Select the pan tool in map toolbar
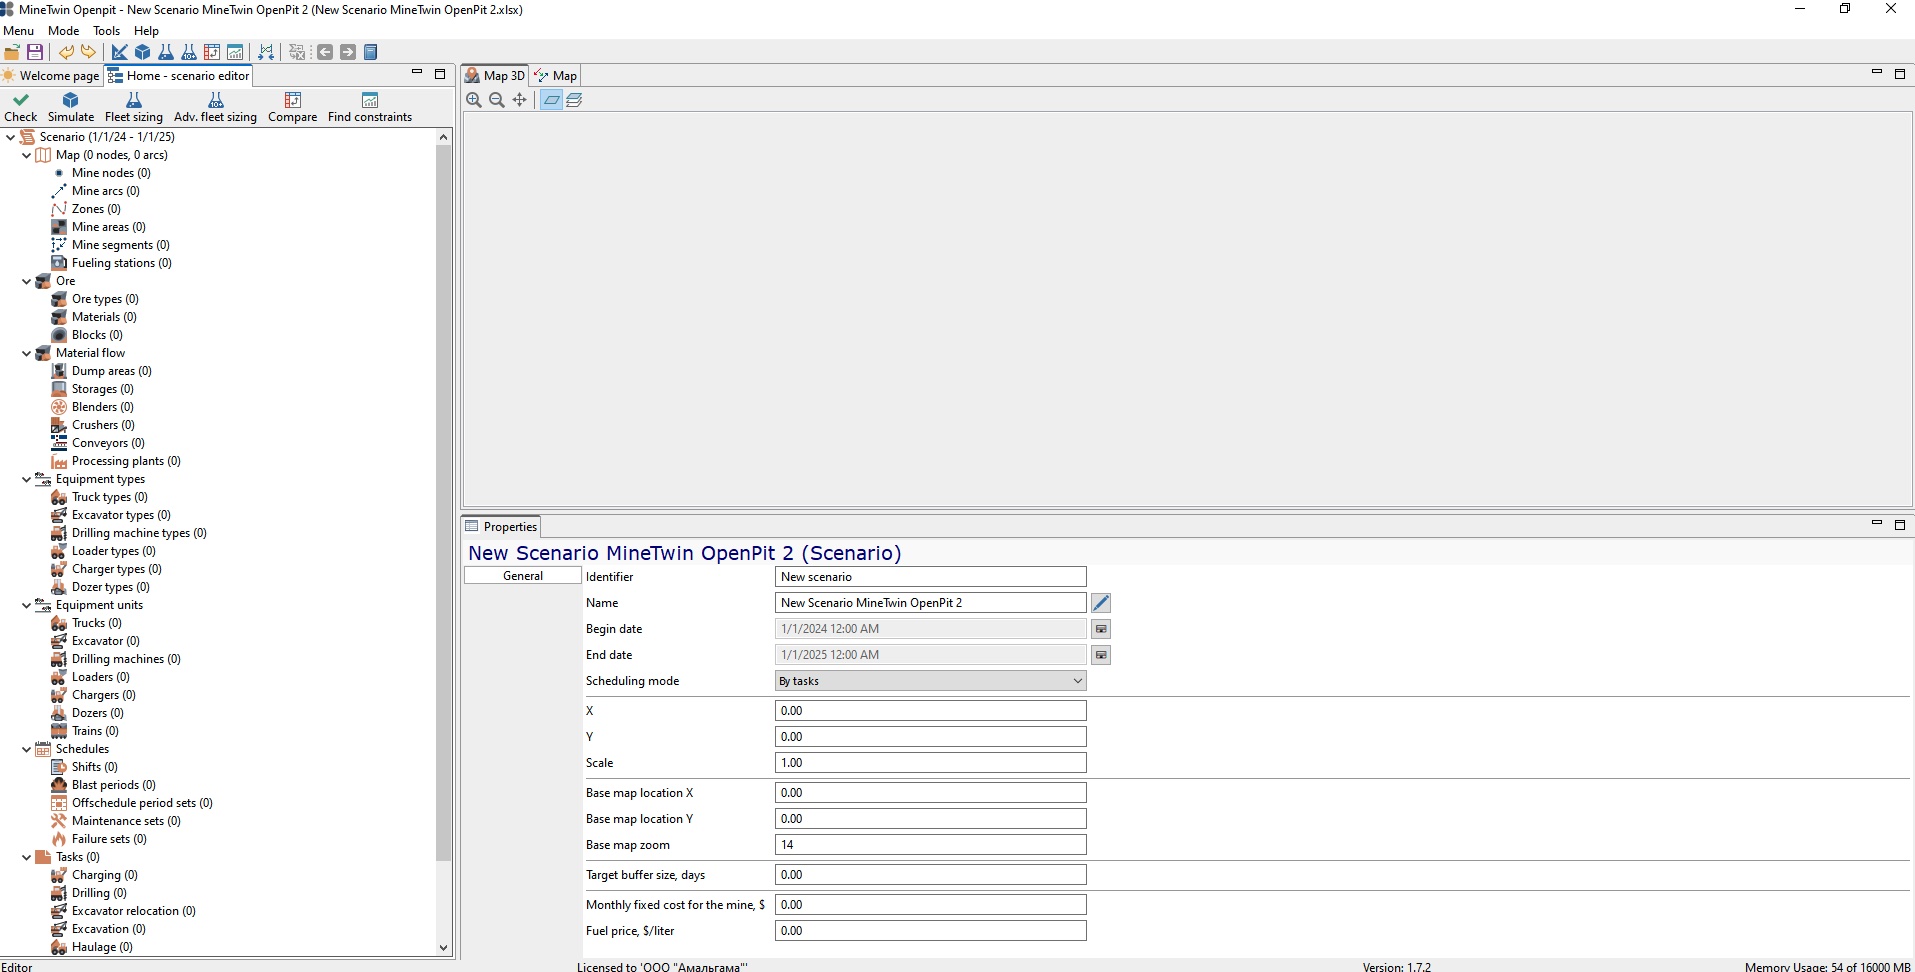This screenshot has height=972, width=1915. click(520, 100)
